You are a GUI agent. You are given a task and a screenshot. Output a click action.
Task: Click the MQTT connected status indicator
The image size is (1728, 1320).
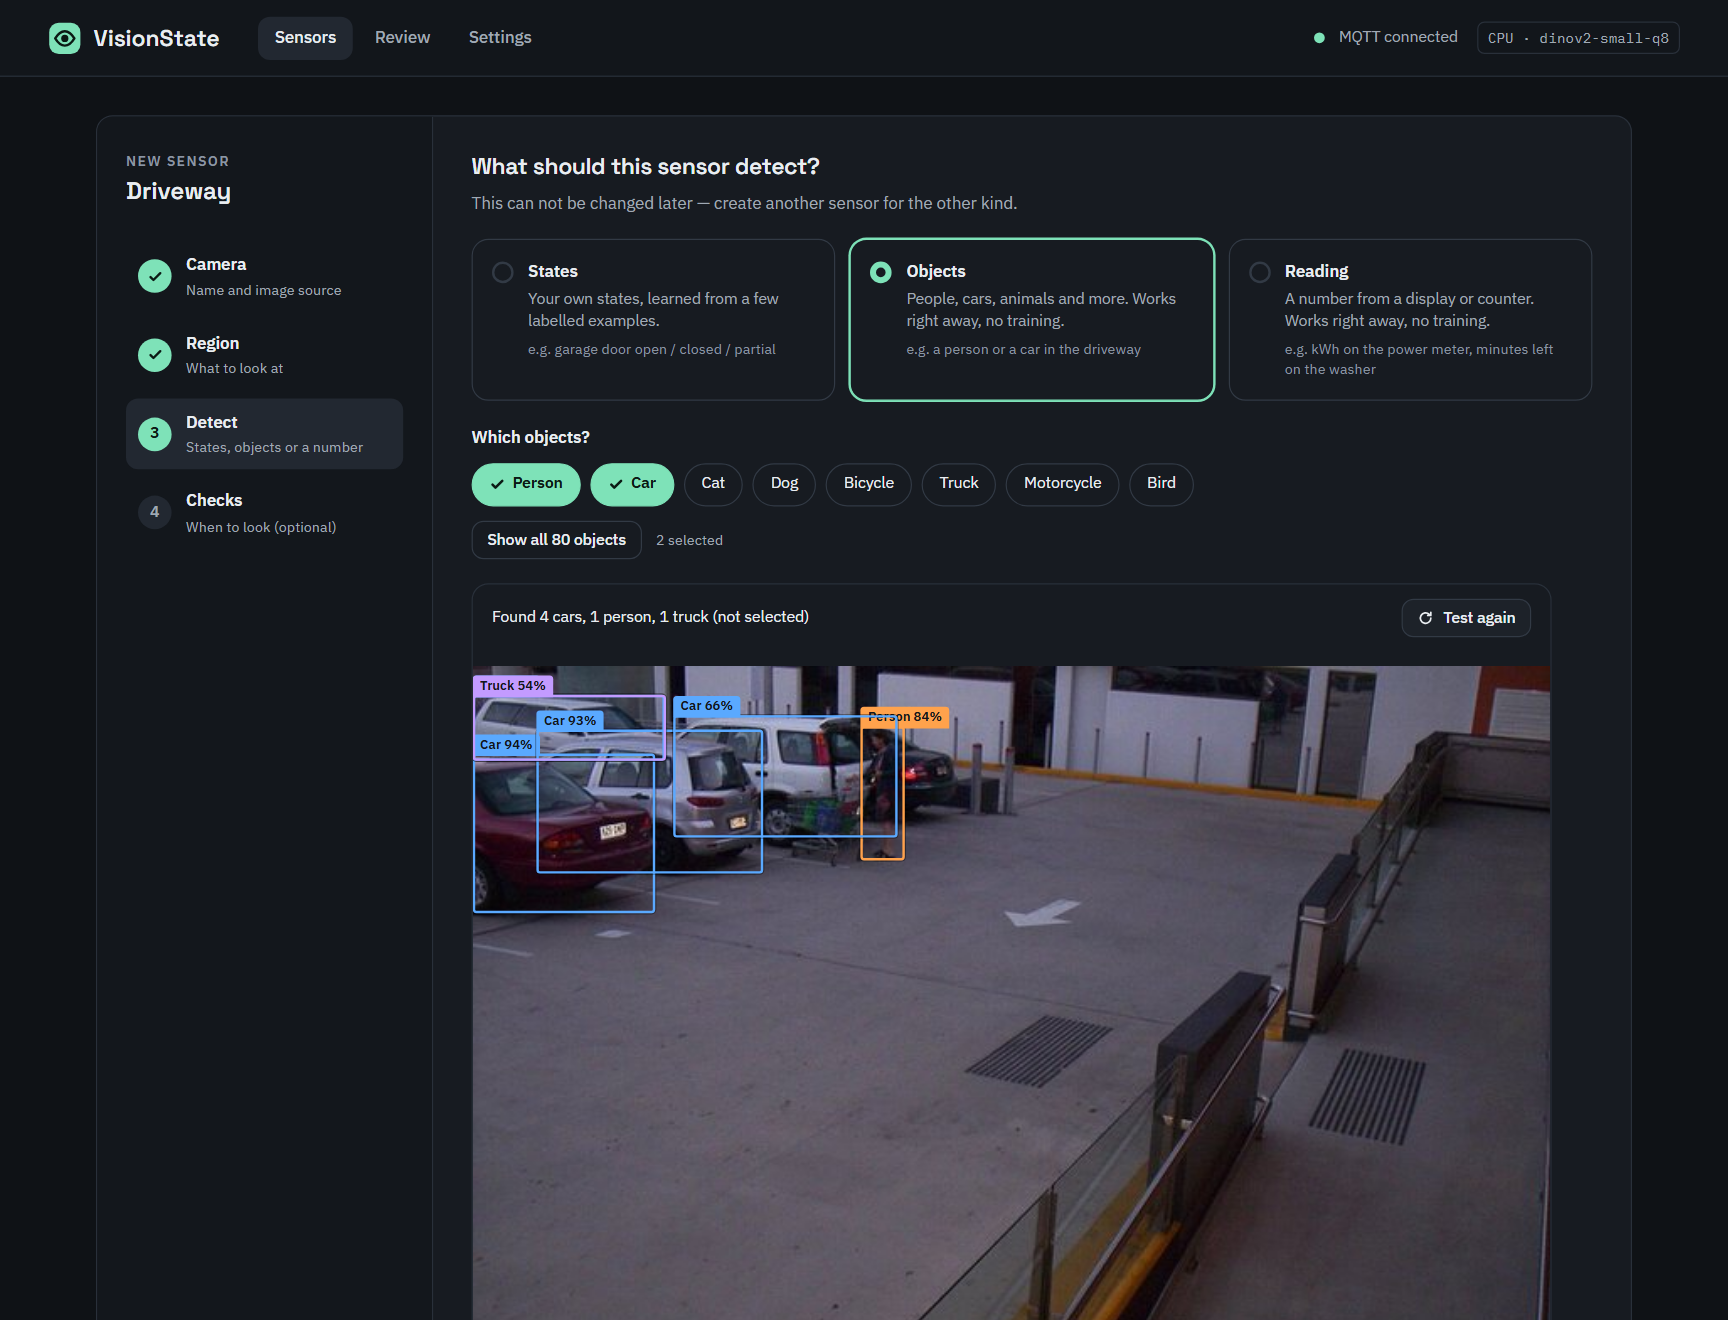[x=1386, y=37]
